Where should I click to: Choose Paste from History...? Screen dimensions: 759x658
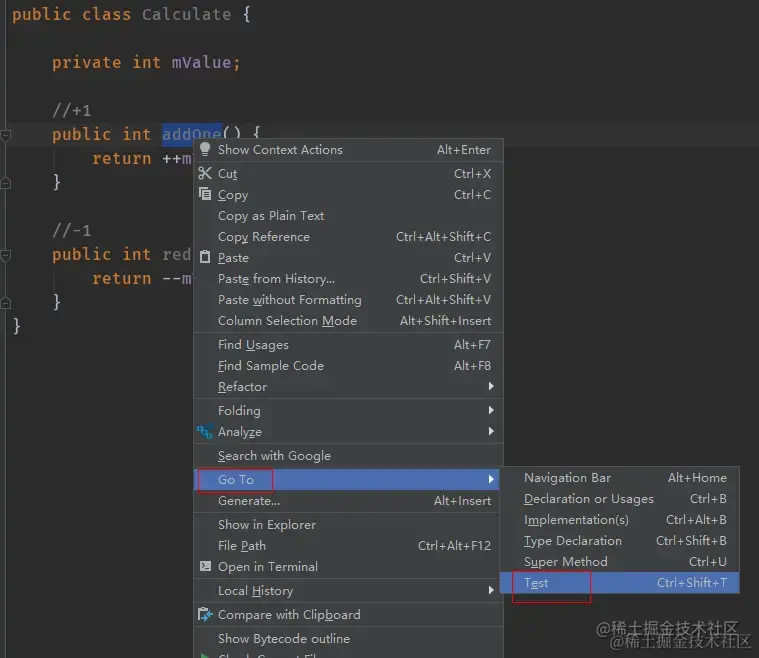pos(349,278)
